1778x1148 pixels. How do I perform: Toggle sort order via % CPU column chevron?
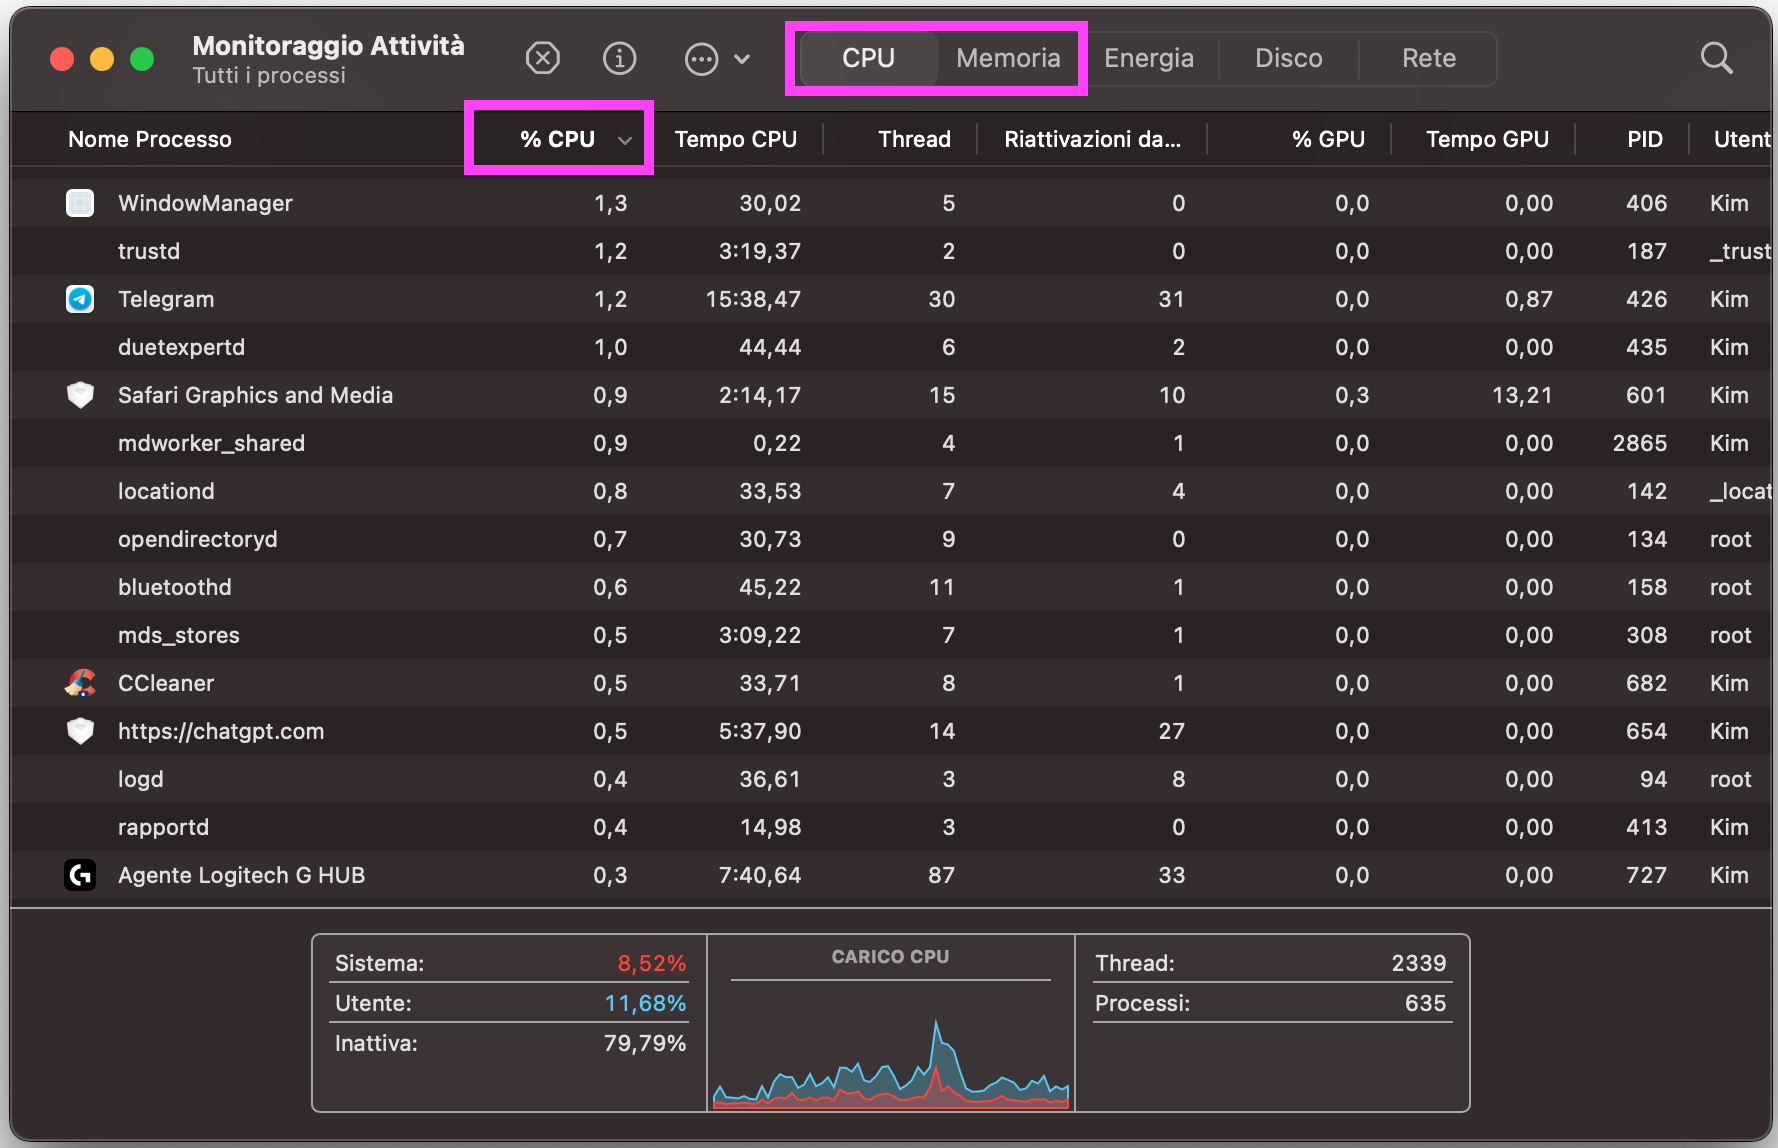tap(625, 140)
